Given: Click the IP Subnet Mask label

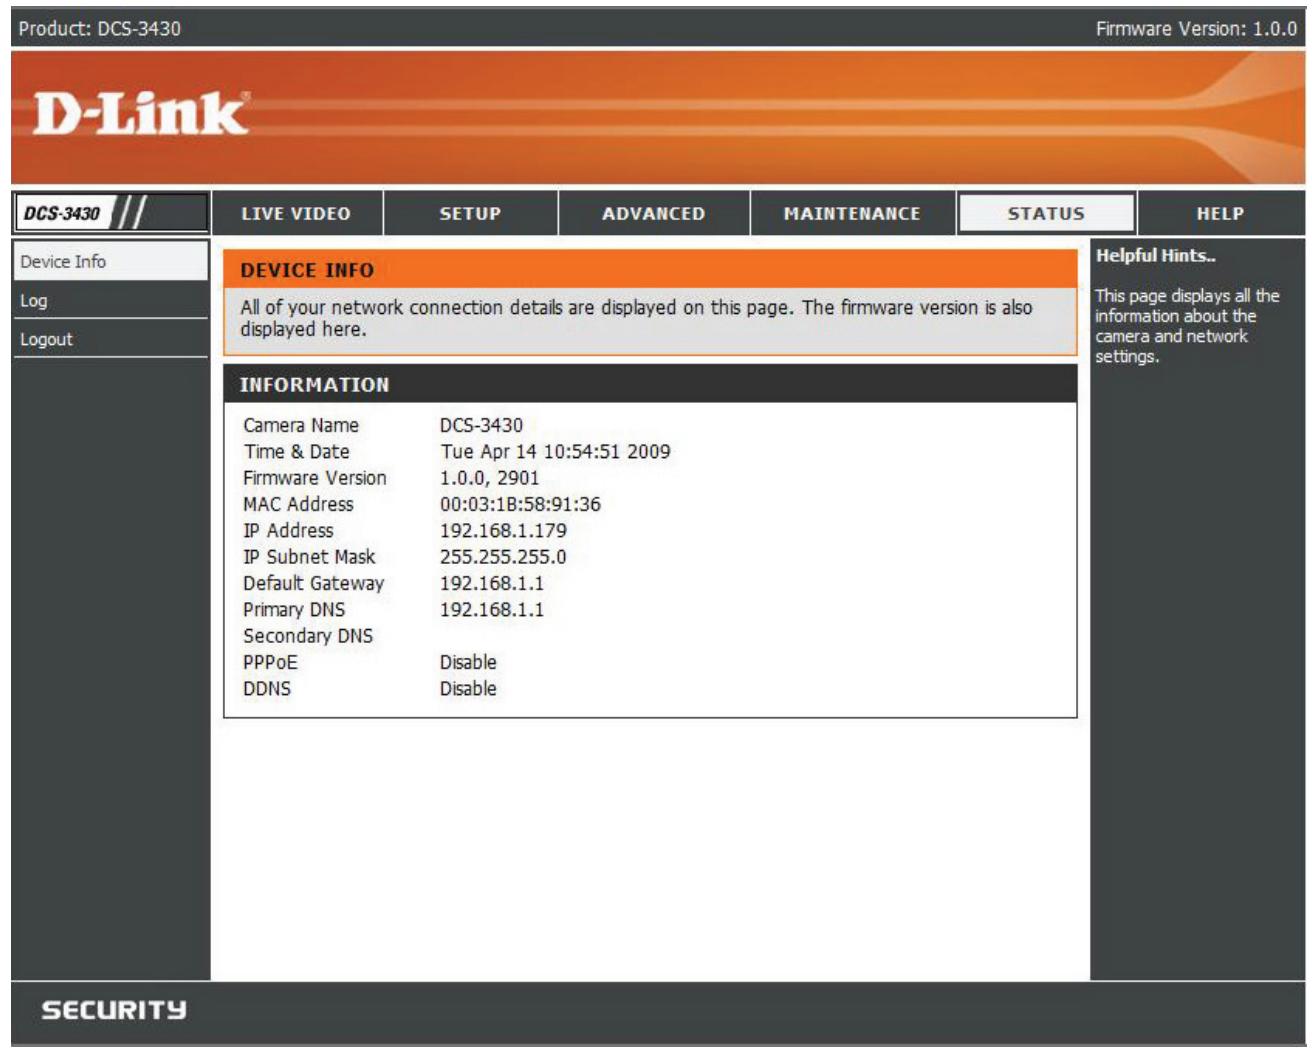Looking at the screenshot, I should 309,556.
